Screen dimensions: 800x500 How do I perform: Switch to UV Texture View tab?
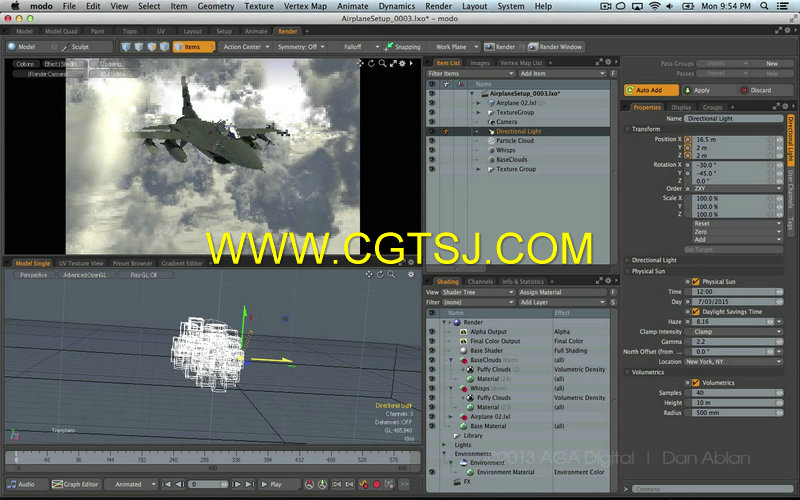[x=81, y=263]
